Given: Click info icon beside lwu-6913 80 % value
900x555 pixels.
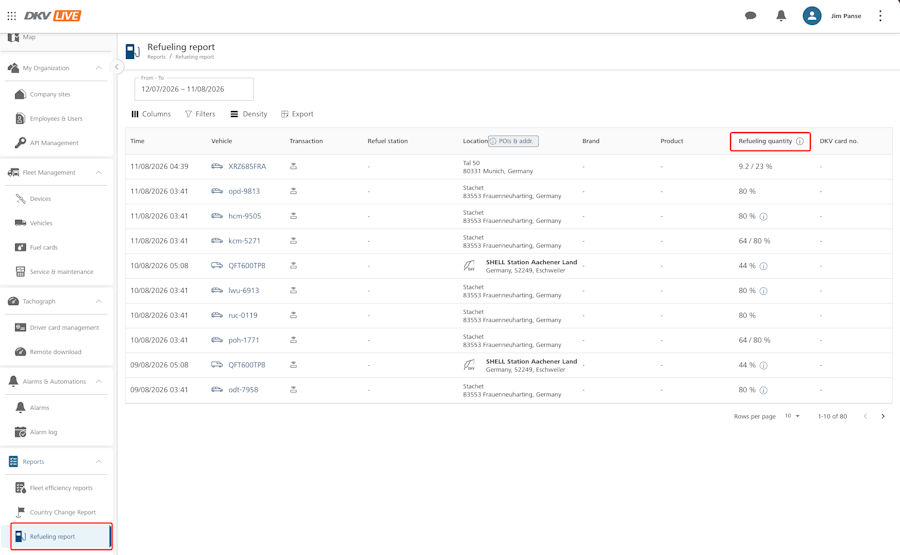Looking at the screenshot, I should click(763, 291).
